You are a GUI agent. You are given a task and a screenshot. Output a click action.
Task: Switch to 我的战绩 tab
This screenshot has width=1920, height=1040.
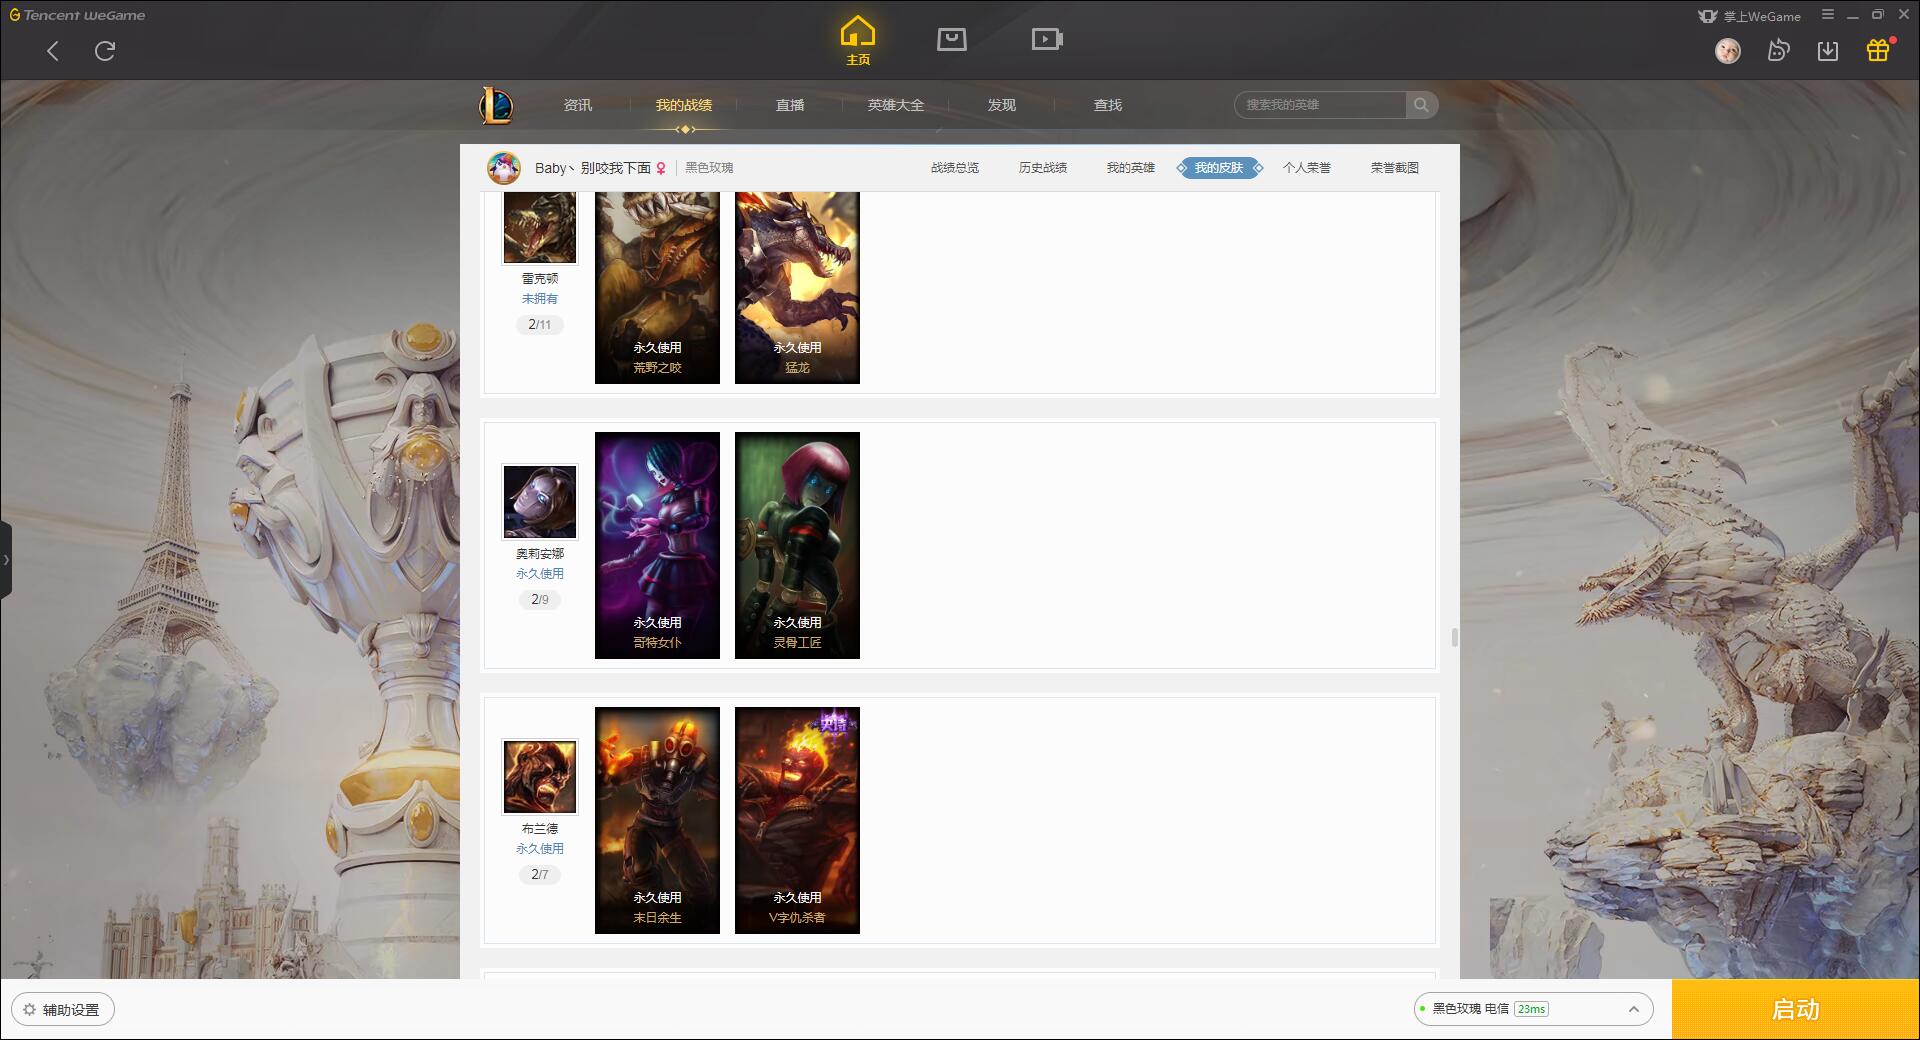[684, 105]
